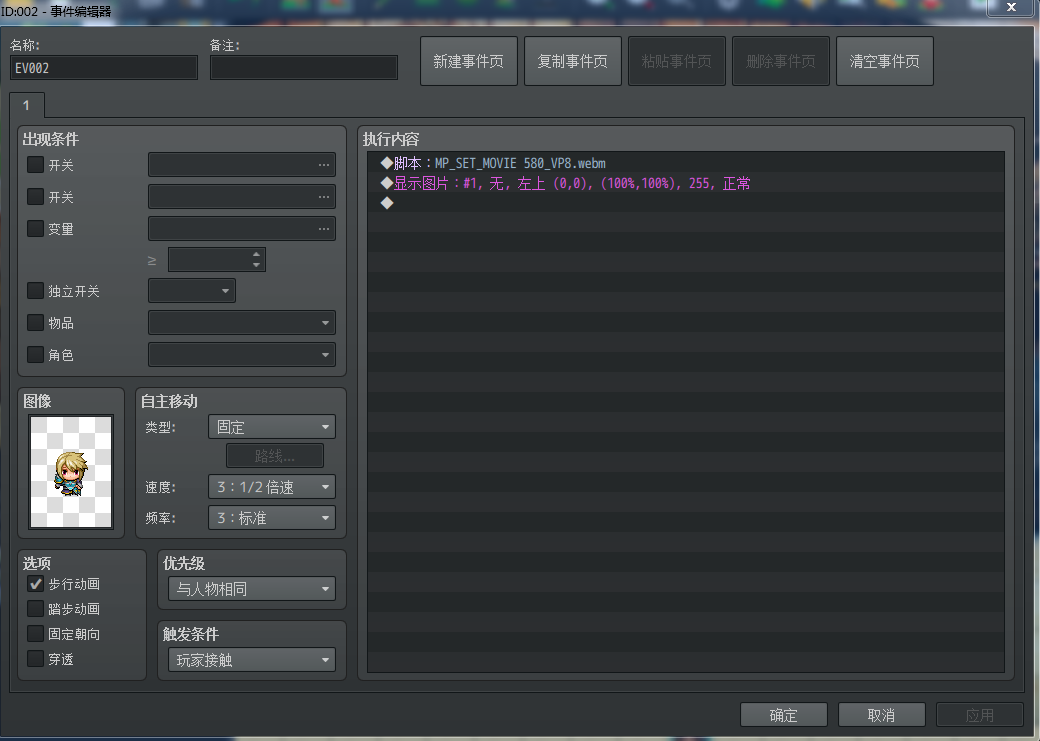
Task: Click the 复制事件页 button
Action: point(573,61)
